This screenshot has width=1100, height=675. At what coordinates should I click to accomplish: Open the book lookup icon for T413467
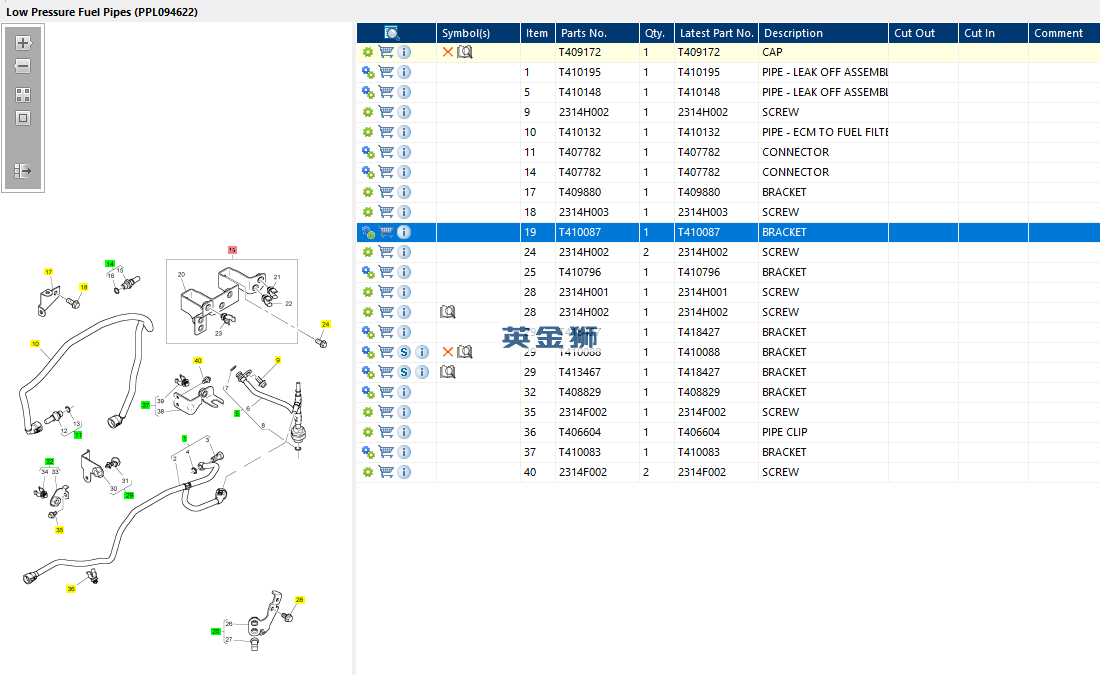[x=448, y=372]
